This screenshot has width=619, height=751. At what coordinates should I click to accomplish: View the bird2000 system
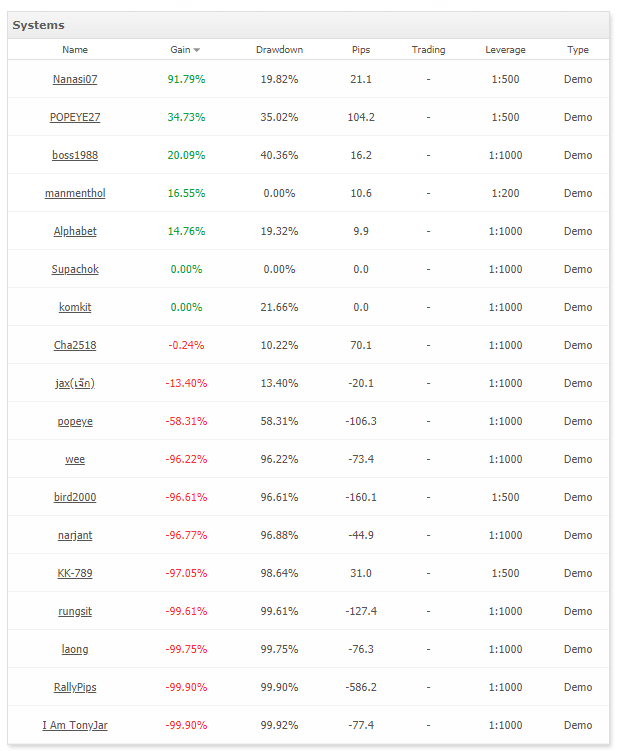(x=75, y=497)
